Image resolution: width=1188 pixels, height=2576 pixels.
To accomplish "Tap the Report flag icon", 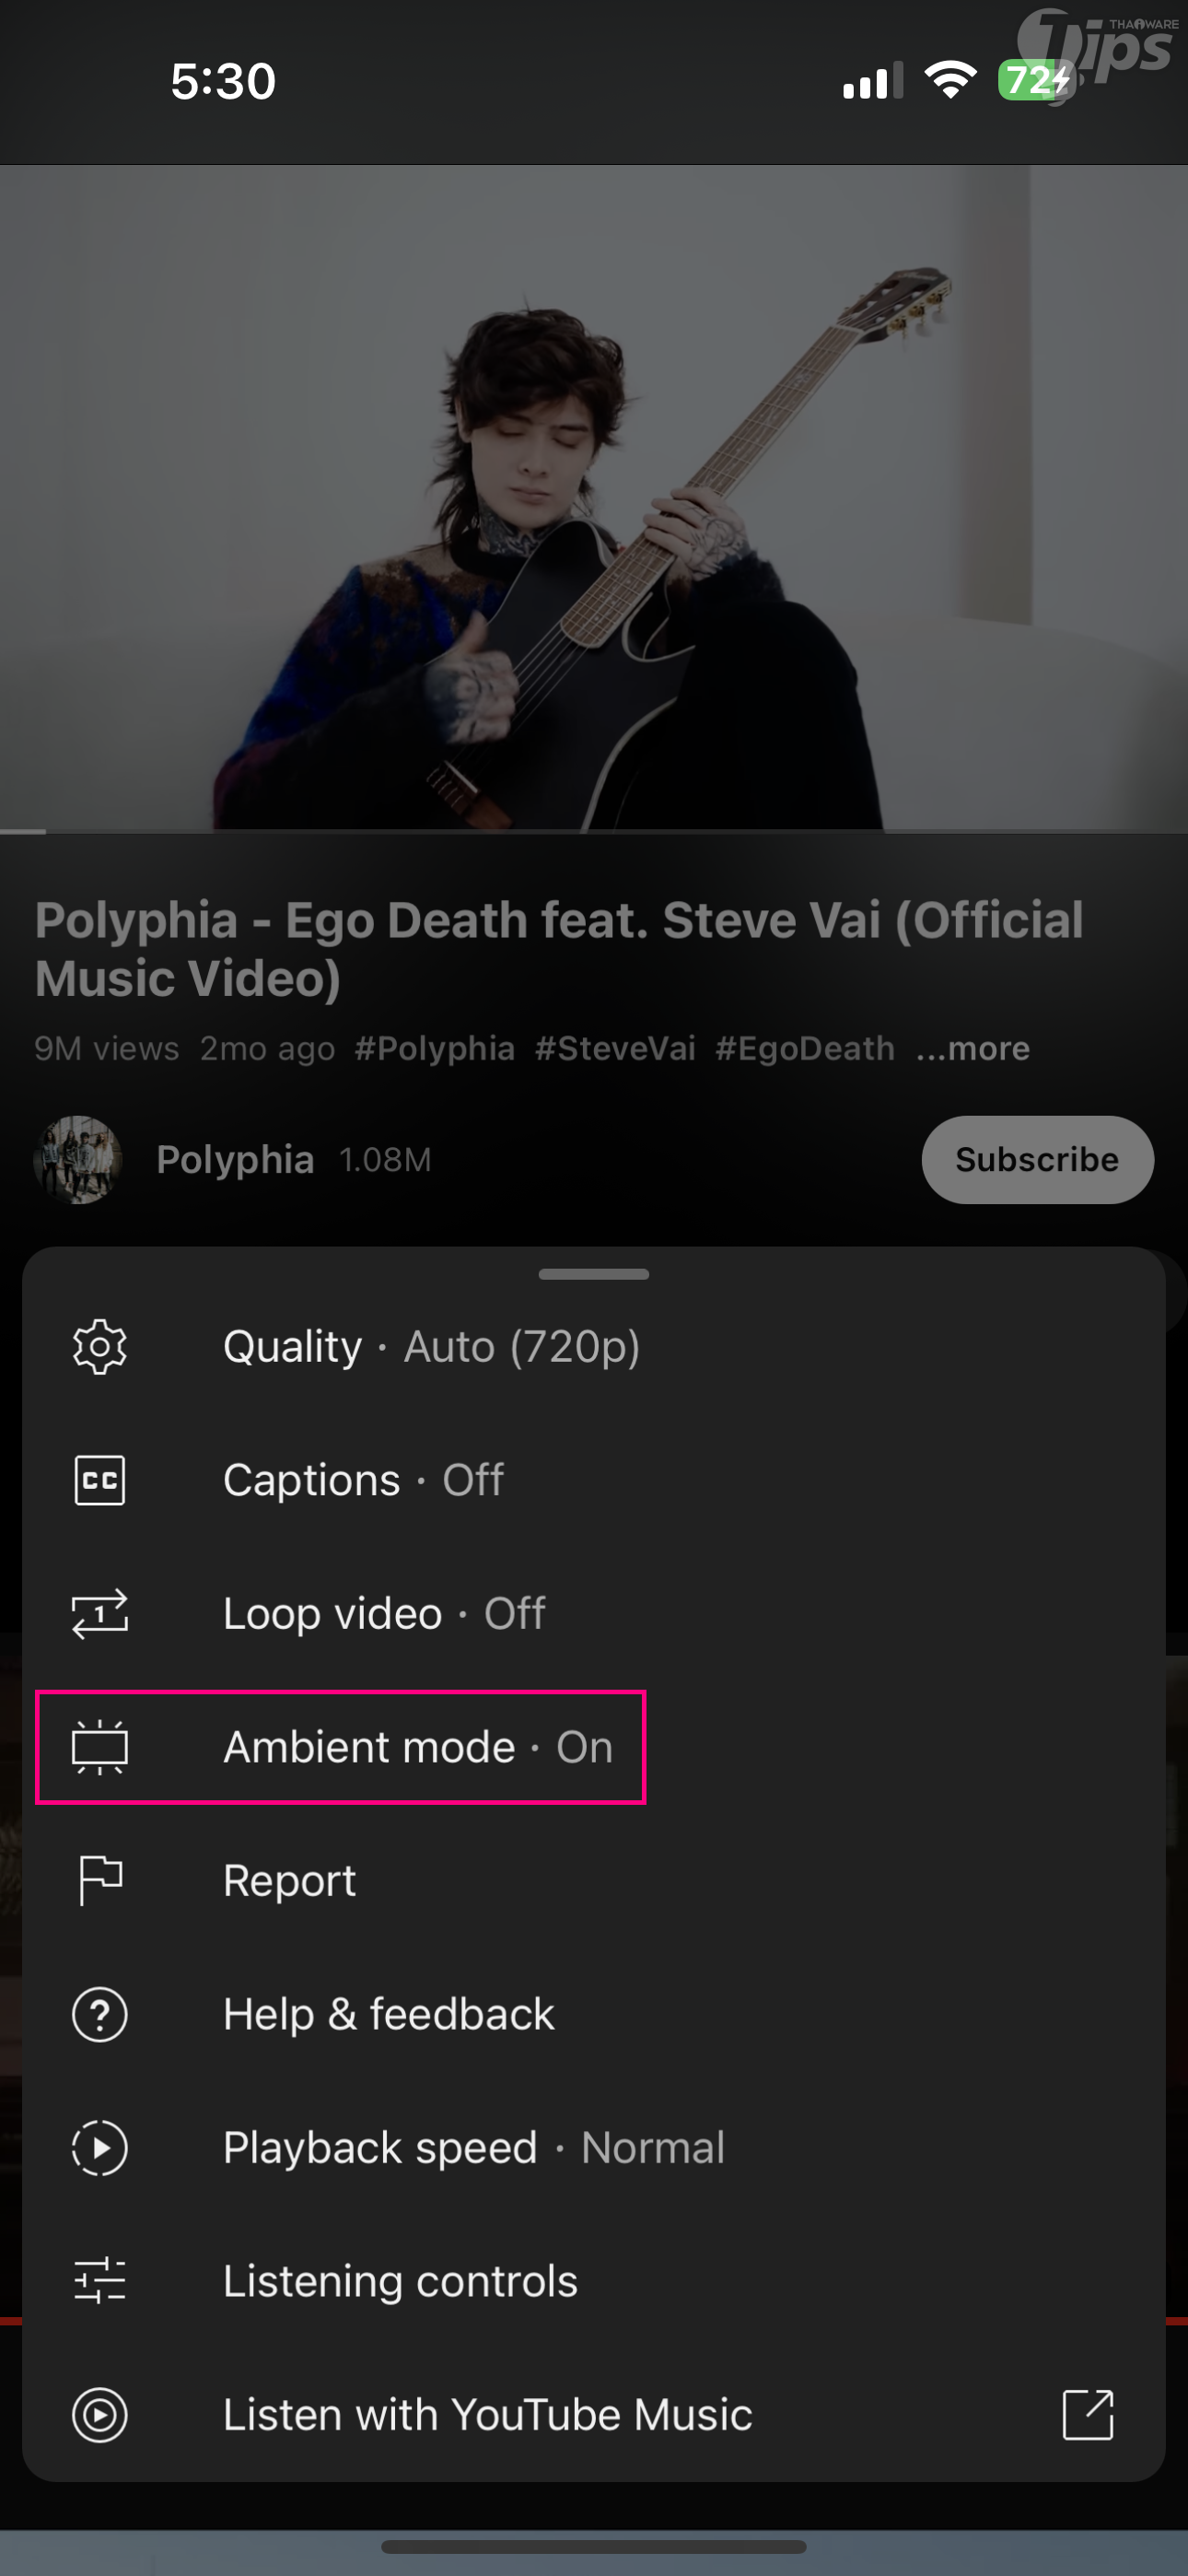I will point(100,1880).
